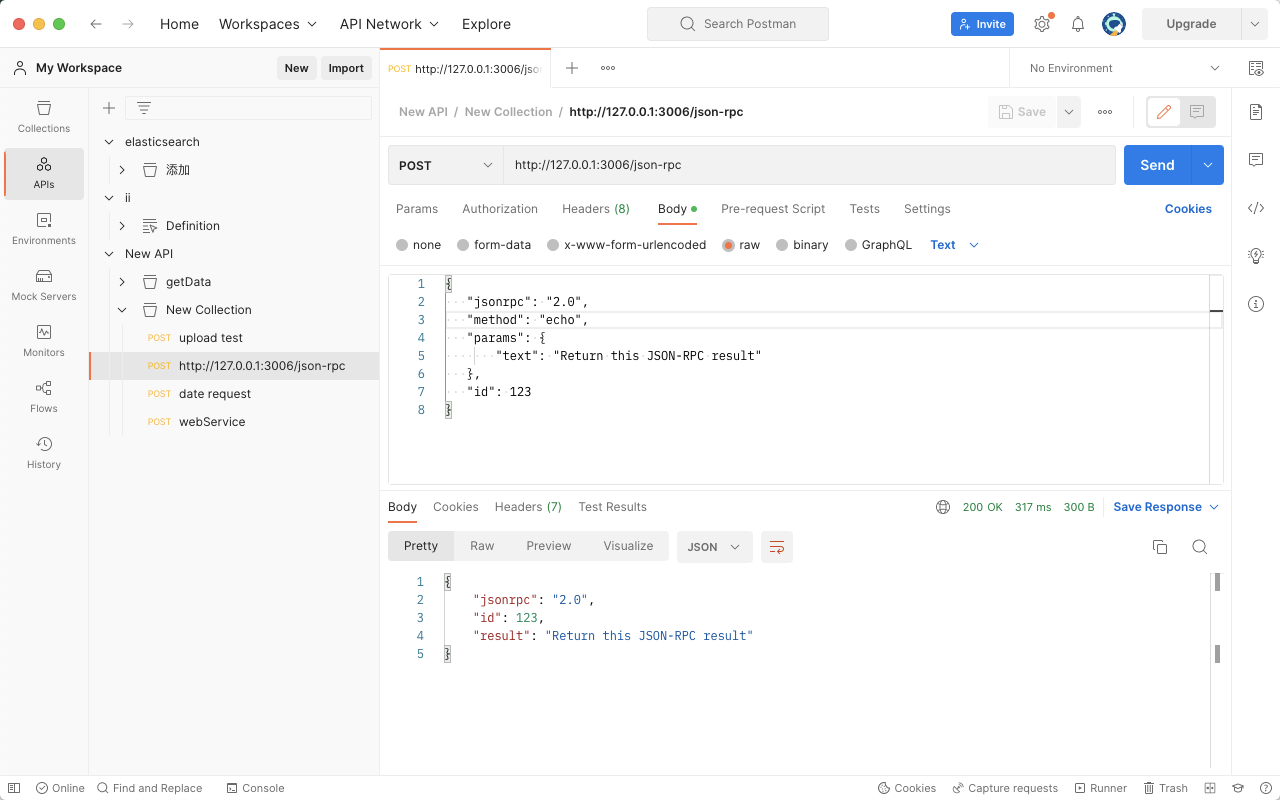Click the Cookies link near Send
This screenshot has height=800, width=1280.
(x=1188, y=209)
